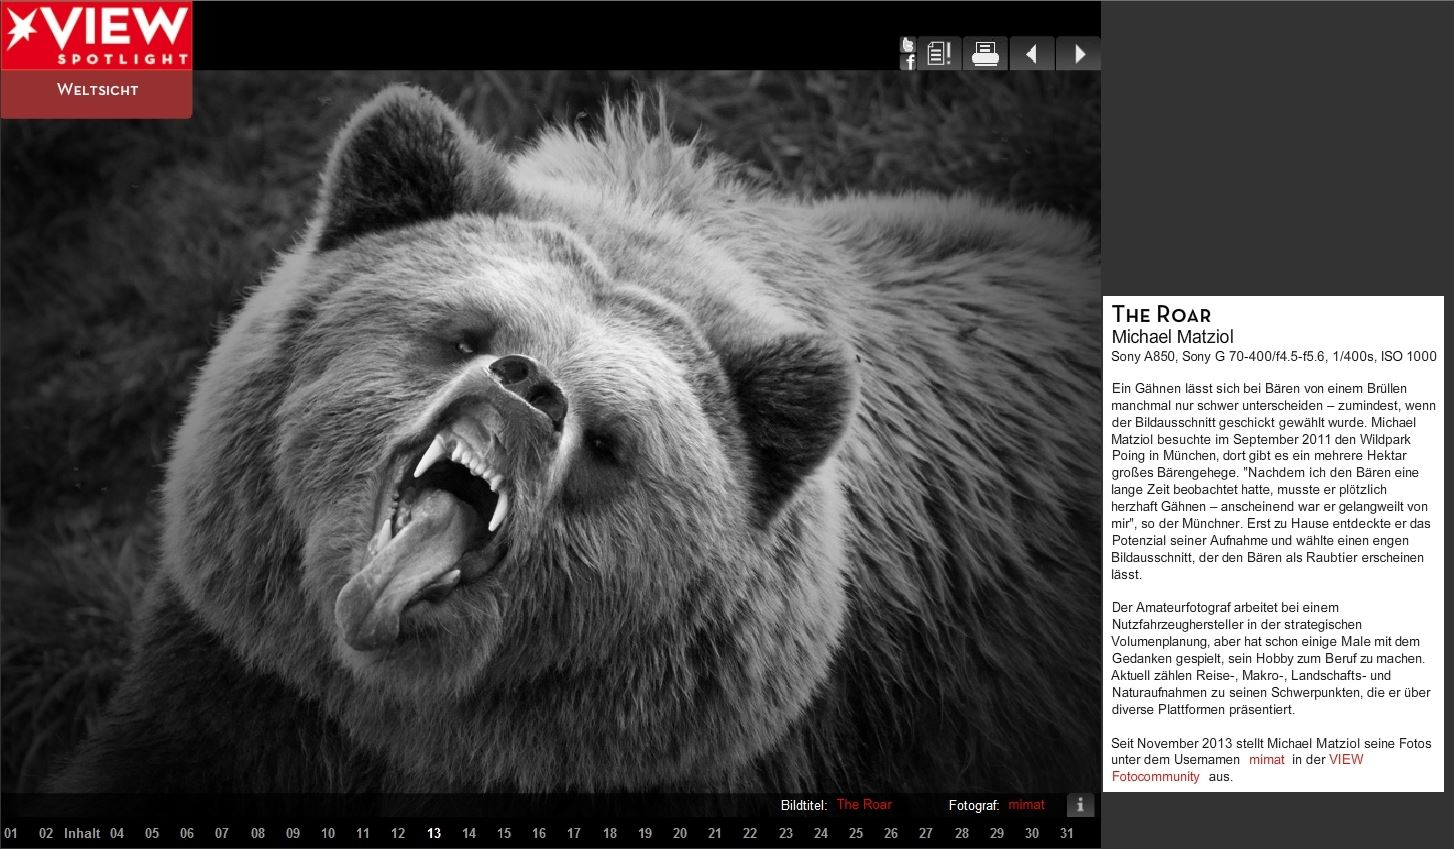Open the Weltsicht section tab

pyautogui.click(x=97, y=90)
